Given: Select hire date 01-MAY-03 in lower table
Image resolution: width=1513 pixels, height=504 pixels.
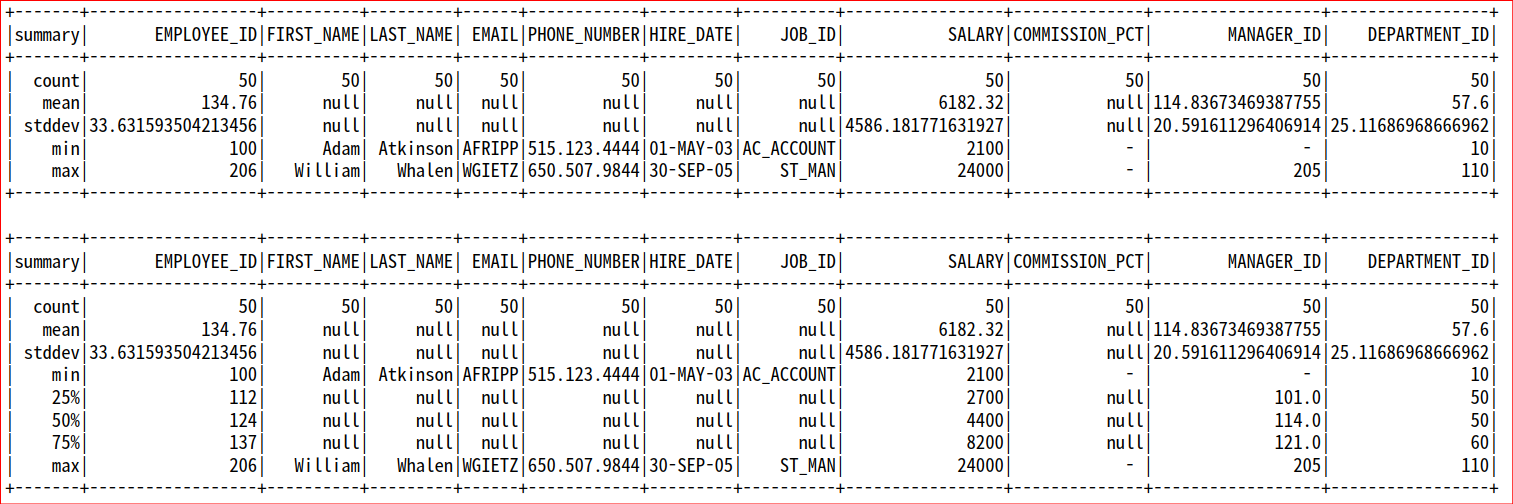Looking at the screenshot, I should coord(691,375).
